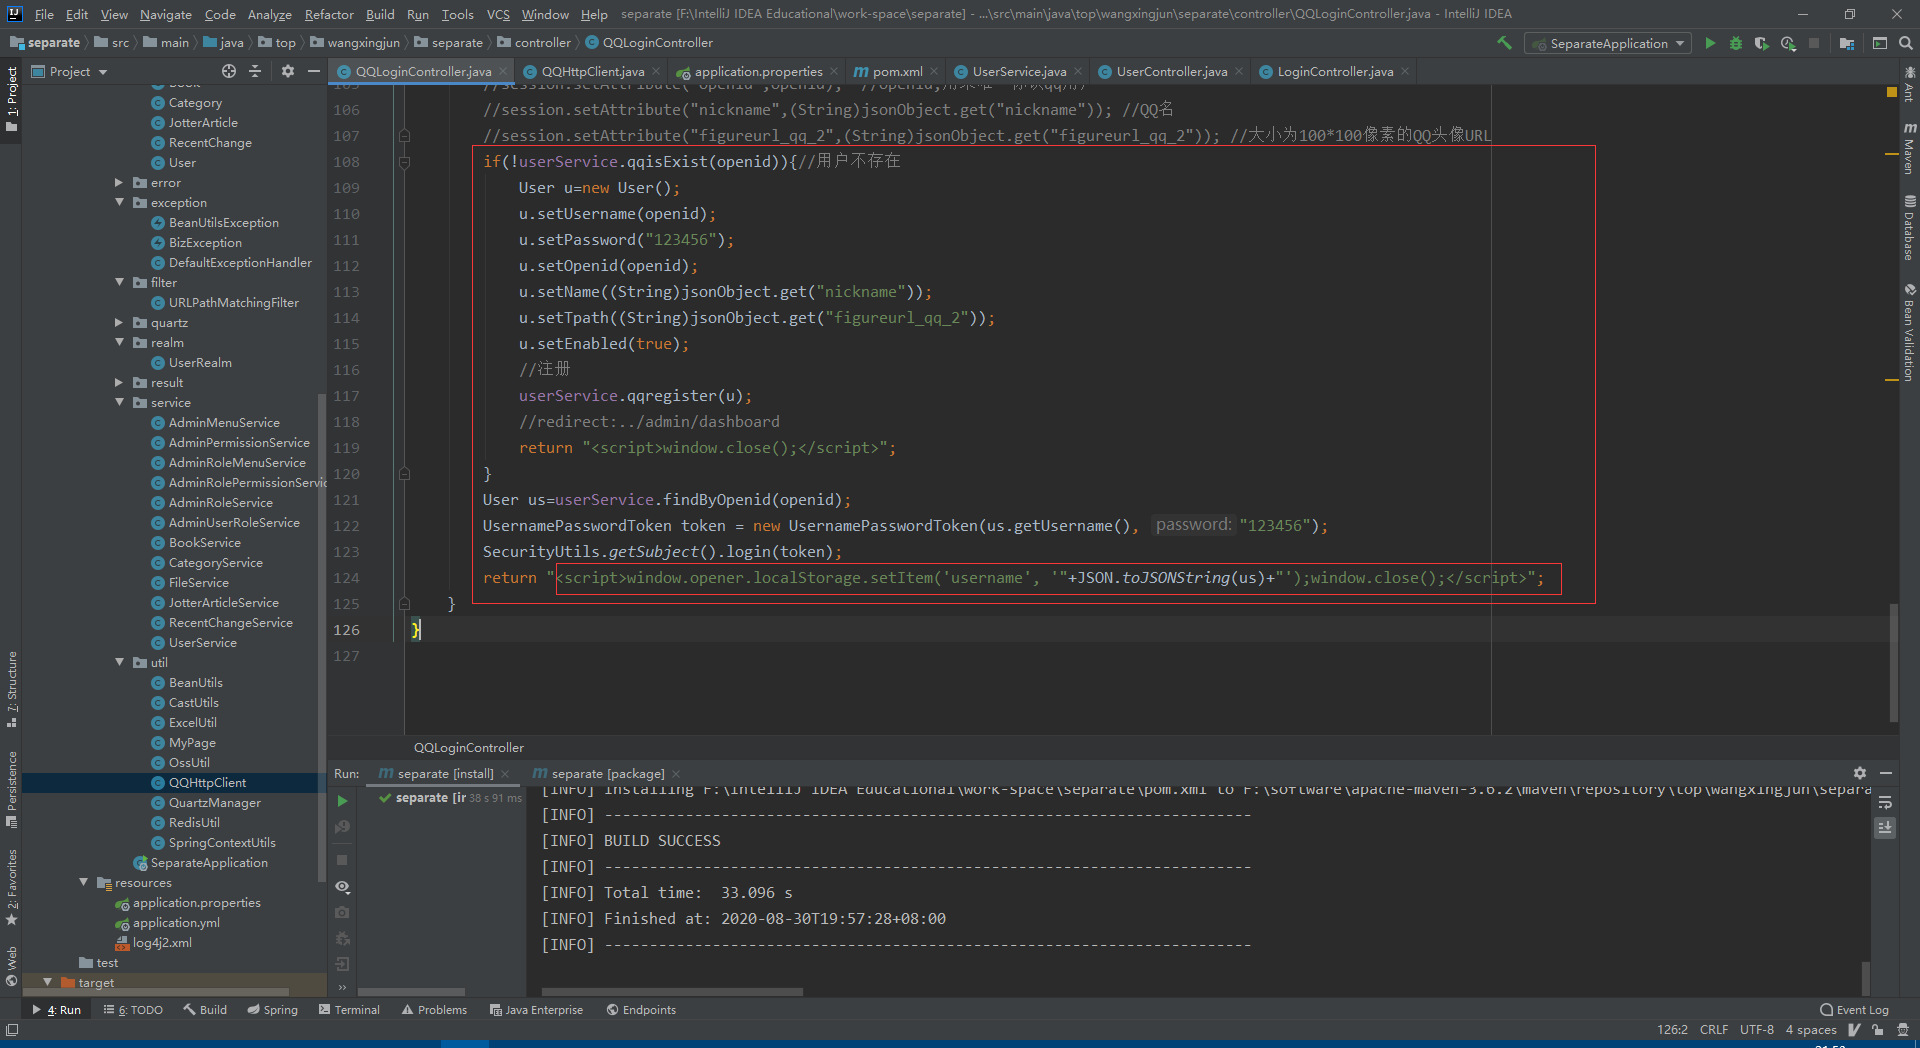Open the Favorites side tab
The height and width of the screenshot is (1048, 1920).
tap(12, 888)
